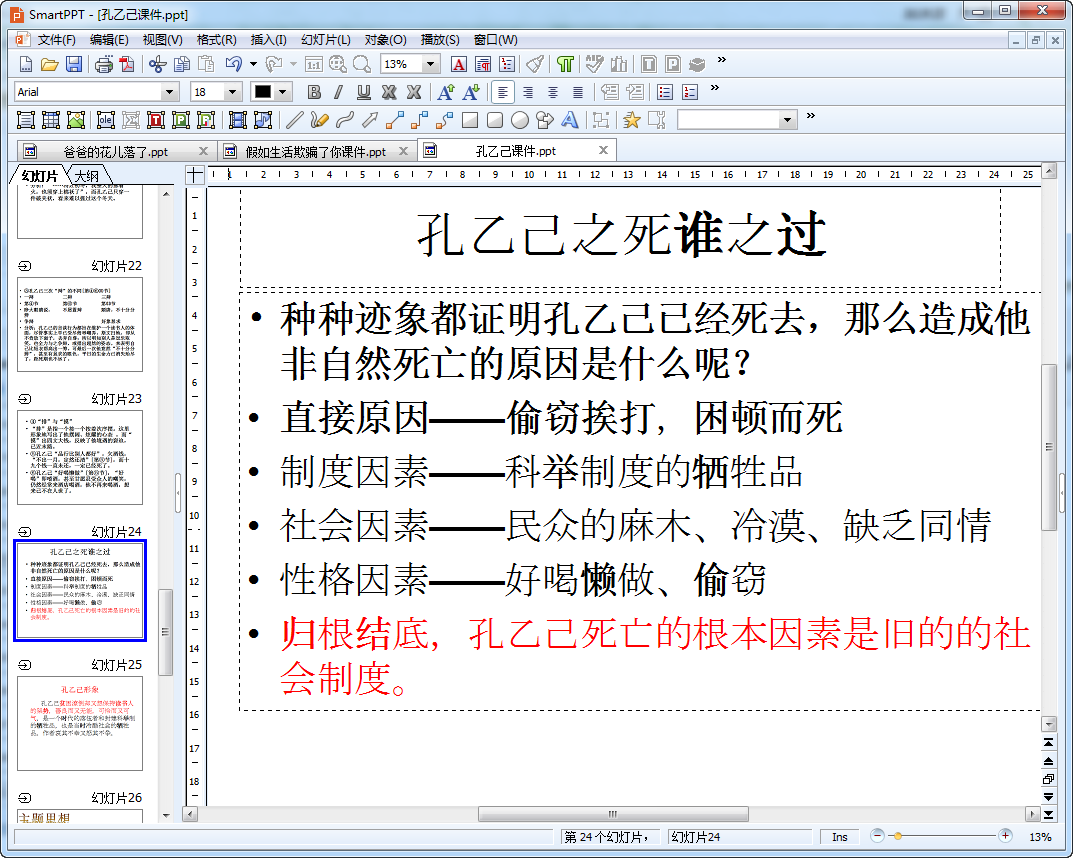Expand the Undo history dropdown arrow
Viewport: 1073px width, 858px height.
(x=253, y=64)
